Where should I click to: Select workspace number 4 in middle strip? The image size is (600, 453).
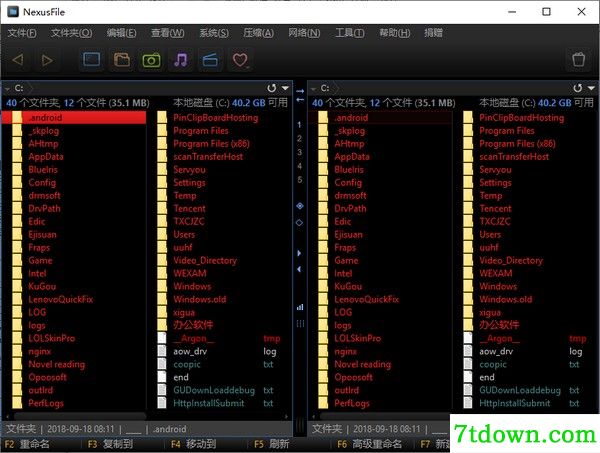(300, 166)
